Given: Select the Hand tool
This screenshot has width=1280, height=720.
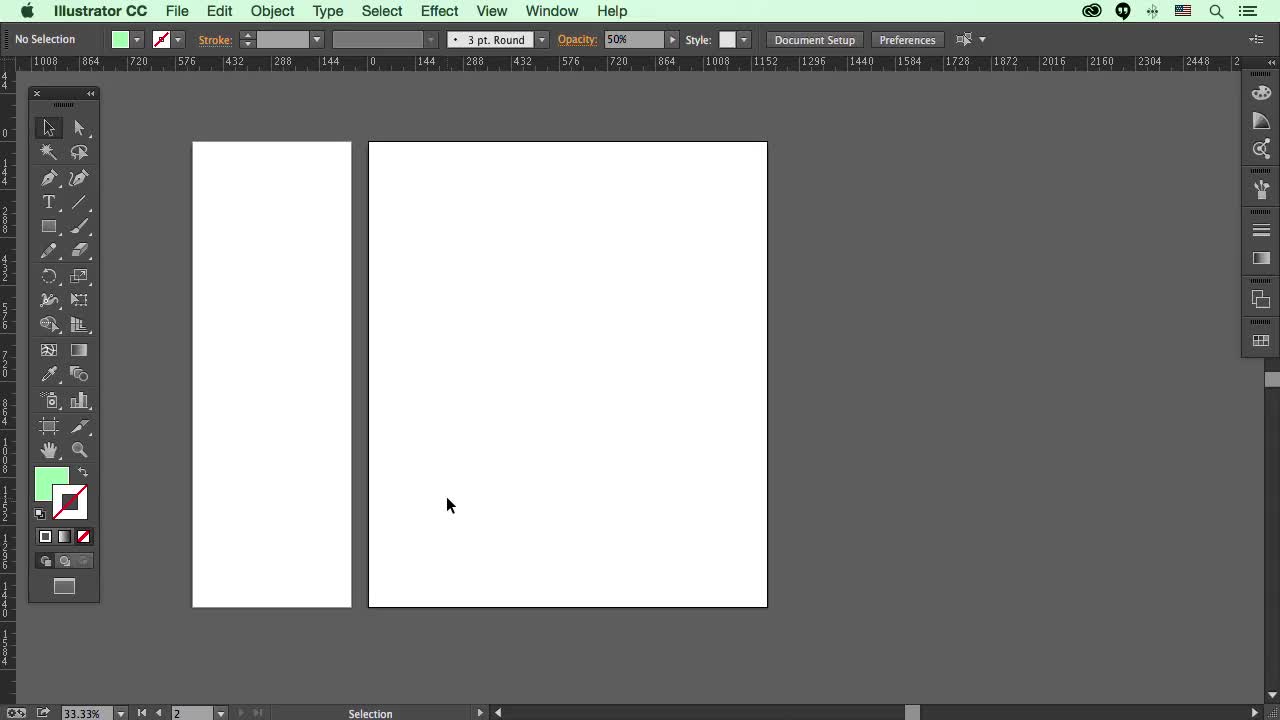Looking at the screenshot, I should (49, 450).
